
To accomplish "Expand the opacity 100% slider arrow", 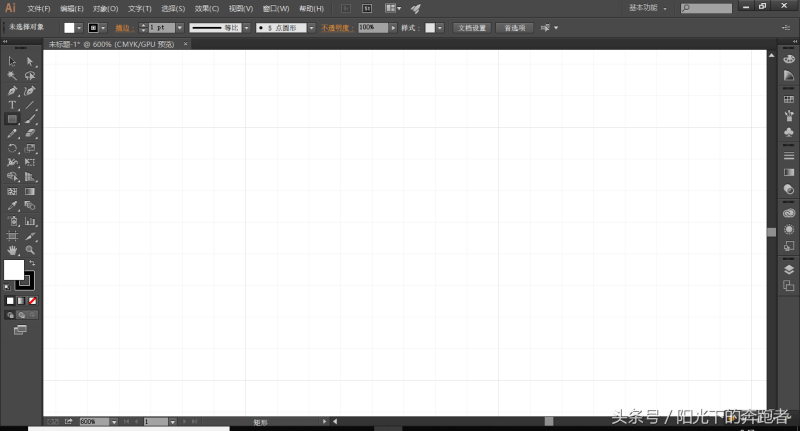I will [x=393, y=28].
